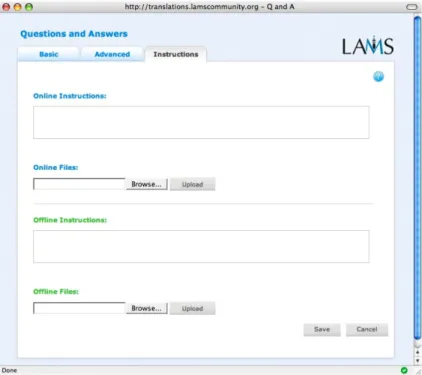Click the Offline Files label
This screenshot has height=375, width=422.
[x=56, y=291]
